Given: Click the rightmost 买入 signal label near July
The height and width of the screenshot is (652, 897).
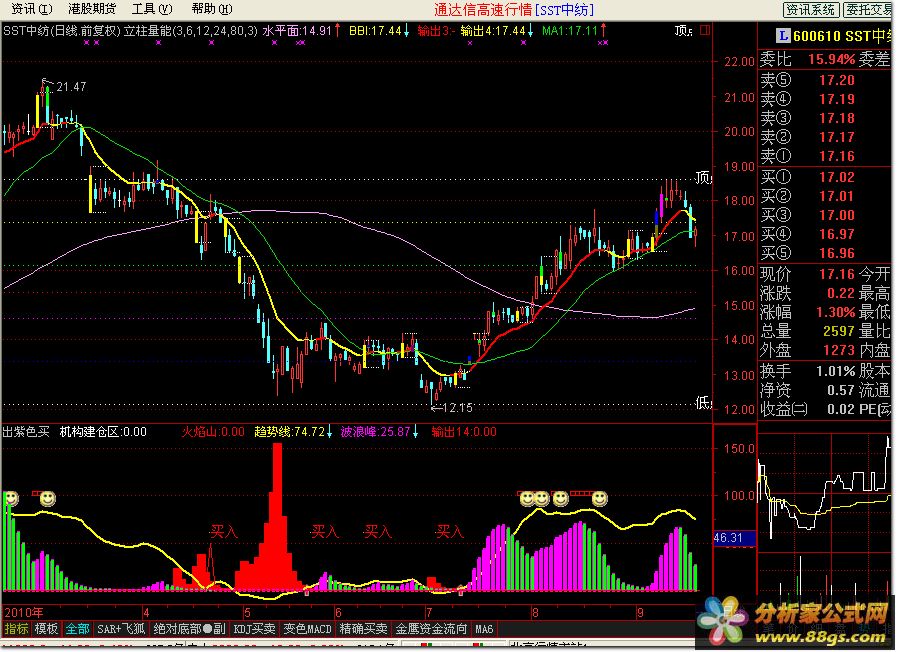Looking at the screenshot, I should pyautogui.click(x=449, y=532).
